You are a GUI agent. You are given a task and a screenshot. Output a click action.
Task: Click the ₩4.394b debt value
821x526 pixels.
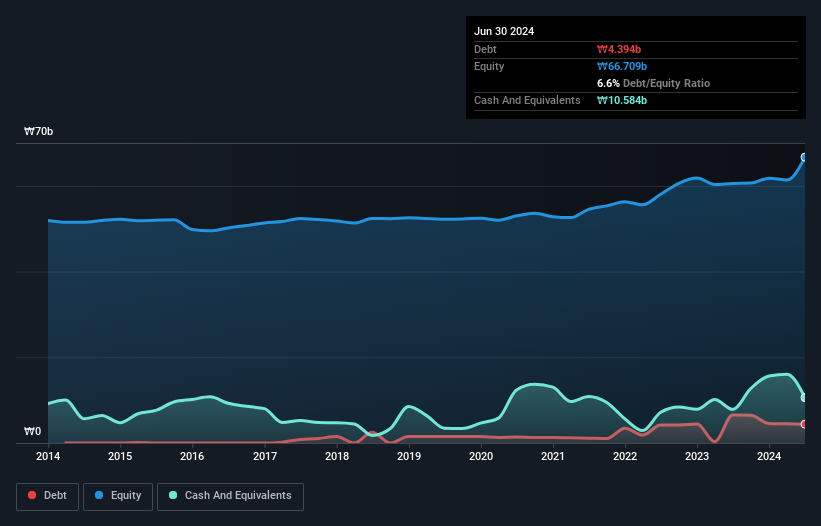(x=619, y=49)
